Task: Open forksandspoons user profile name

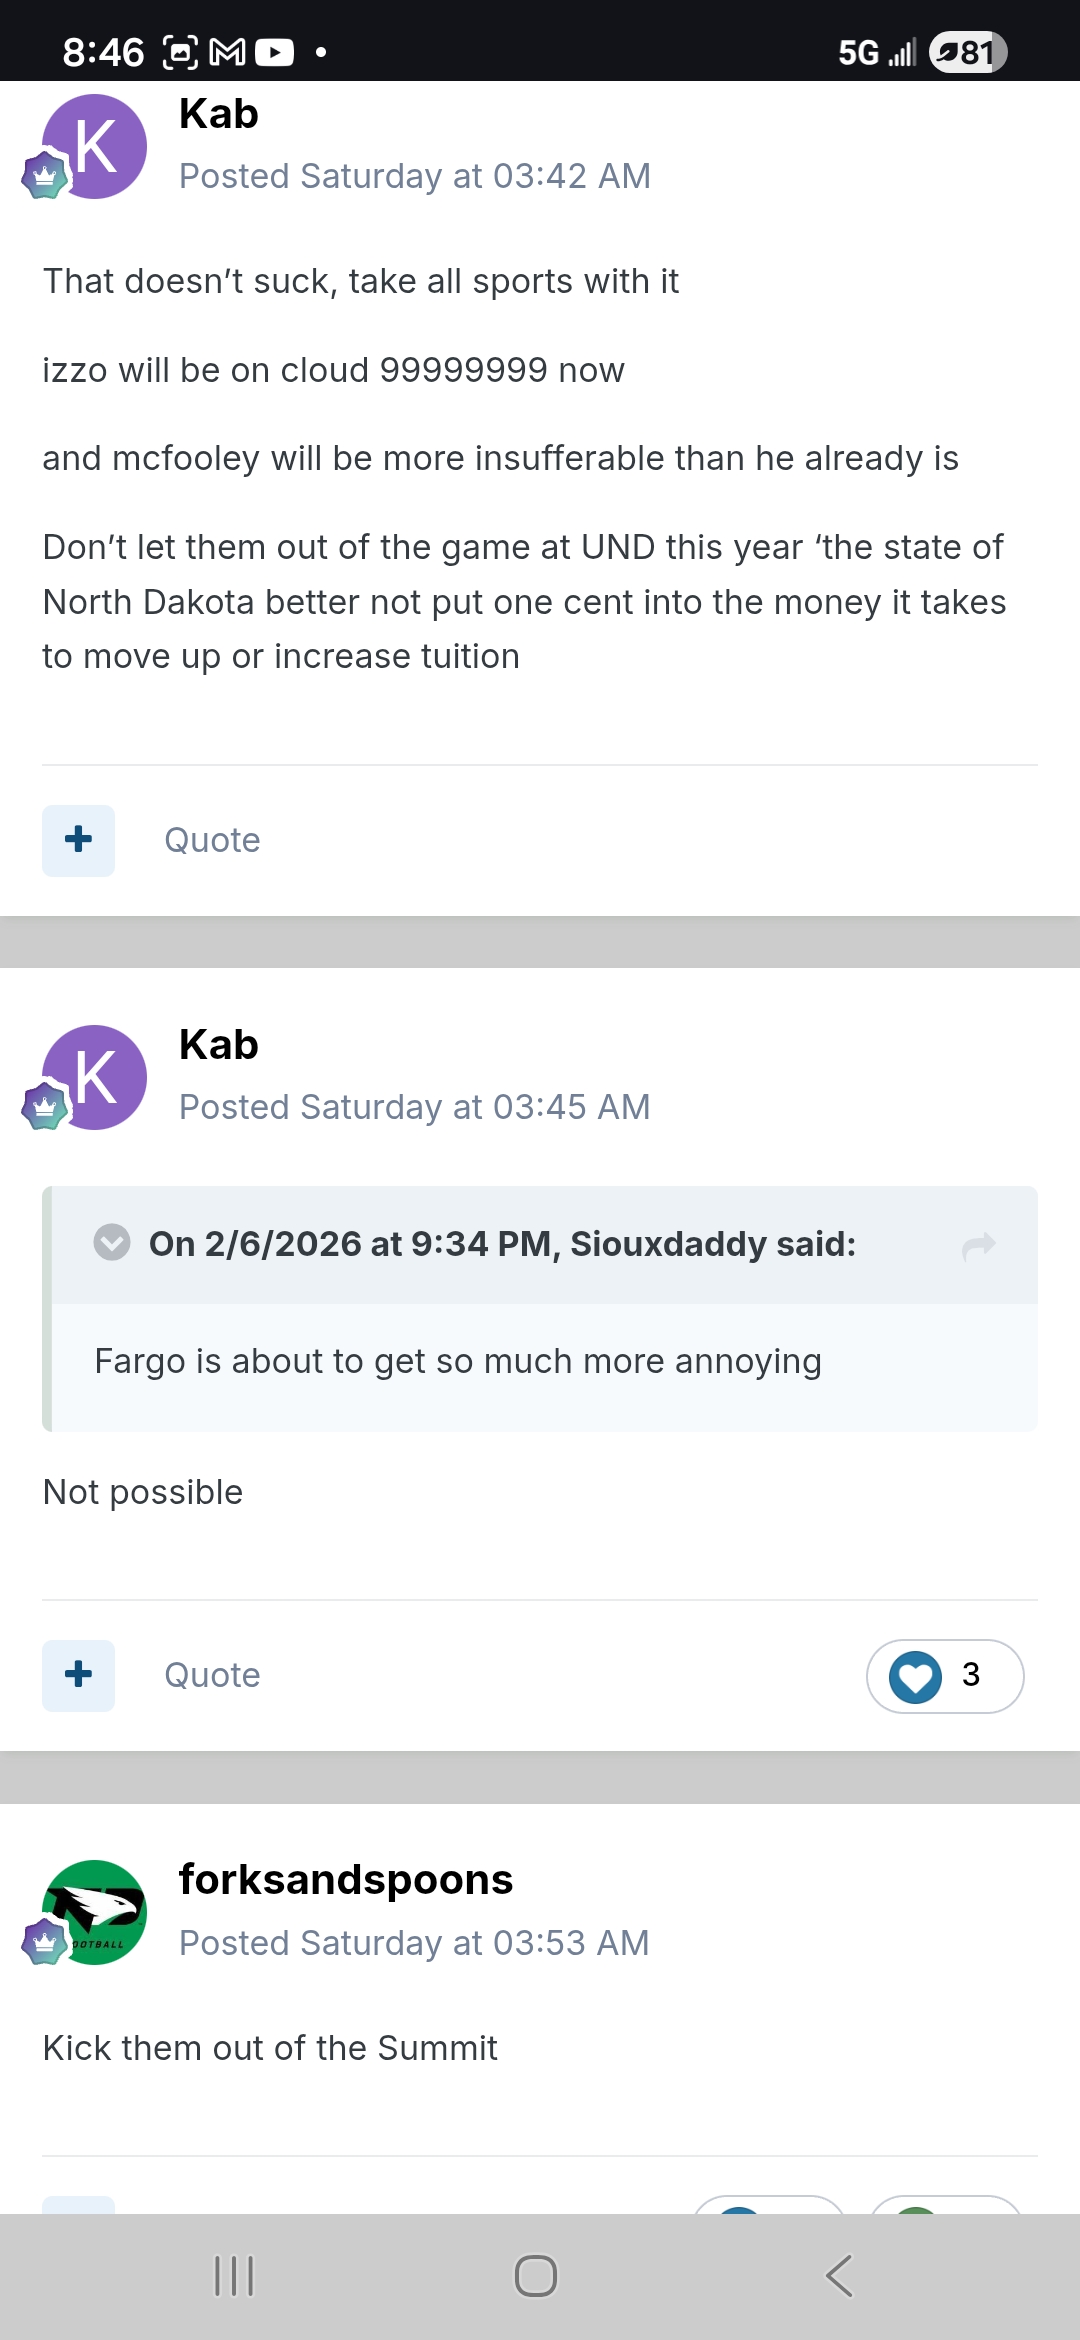Action: [x=345, y=1880]
